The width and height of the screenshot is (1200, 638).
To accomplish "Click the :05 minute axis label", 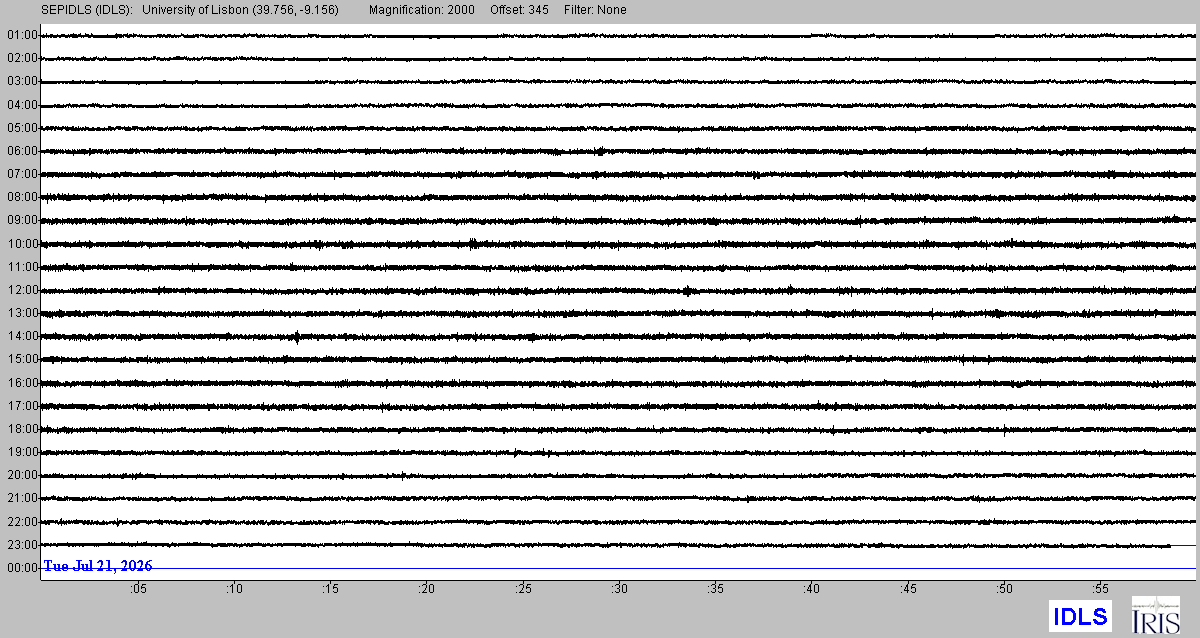I will pyautogui.click(x=136, y=589).
